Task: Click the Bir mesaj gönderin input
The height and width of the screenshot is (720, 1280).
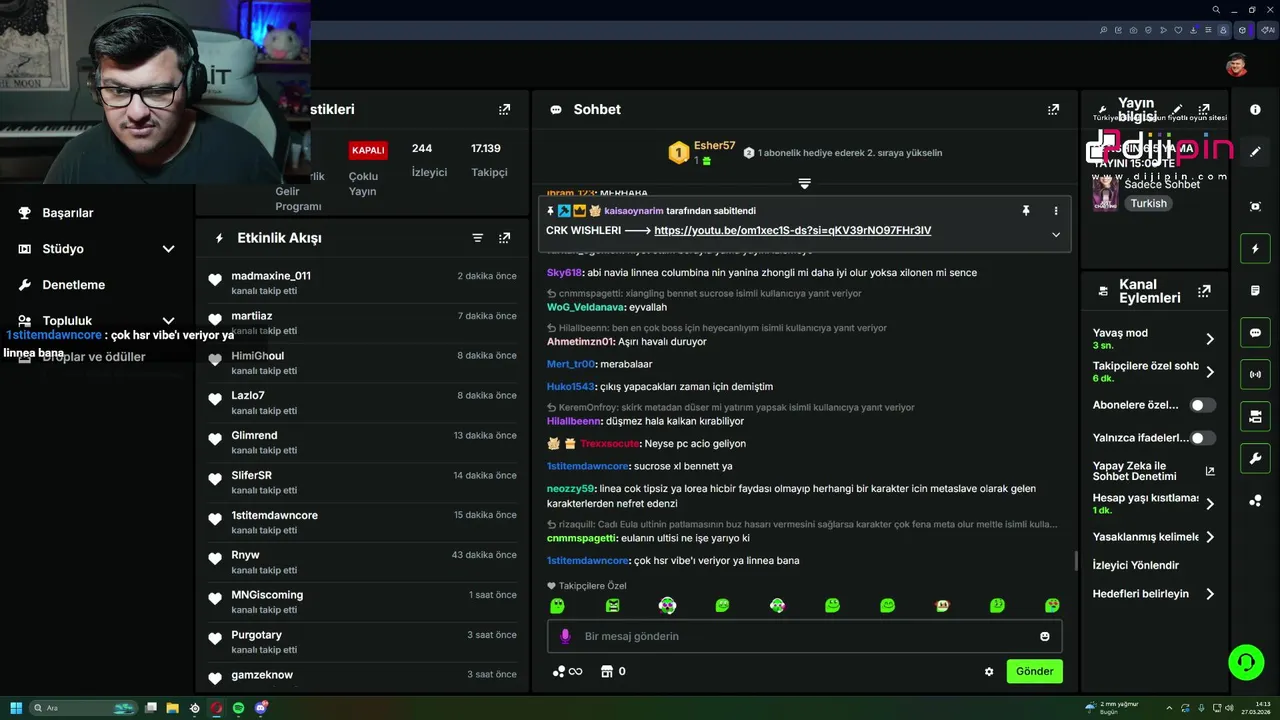Action: (x=804, y=636)
